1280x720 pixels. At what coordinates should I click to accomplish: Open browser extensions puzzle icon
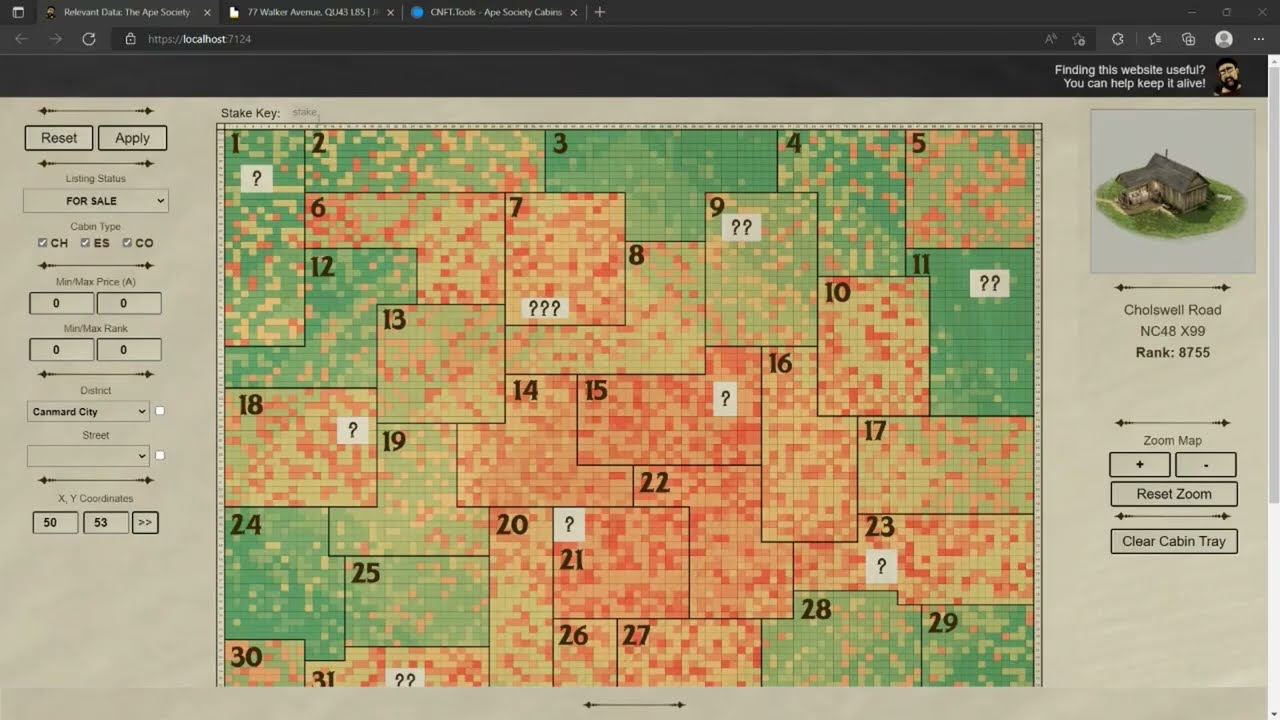point(1118,39)
